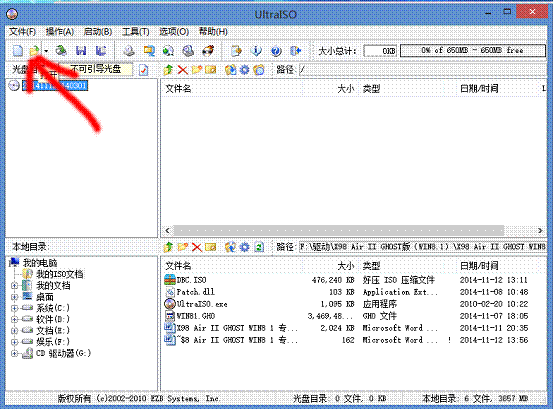Open the 选项(O) menu
This screenshot has width=554, height=410.
pyautogui.click(x=174, y=32)
